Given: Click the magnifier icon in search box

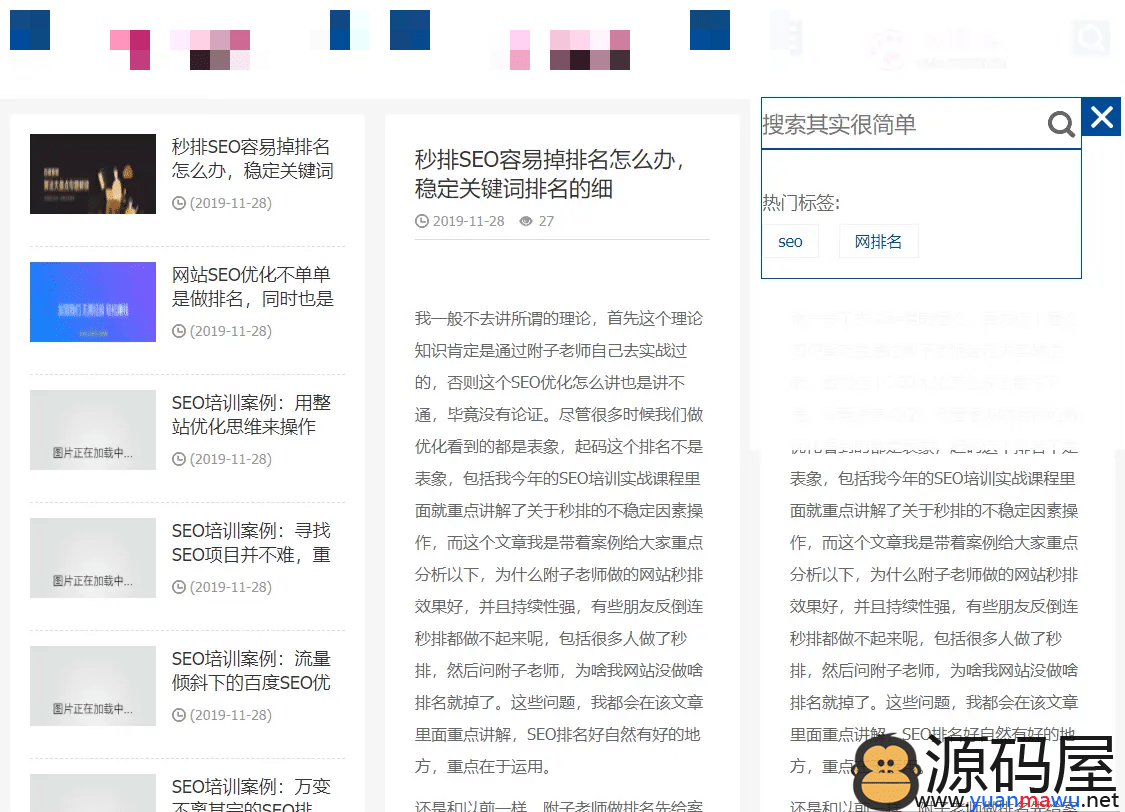Looking at the screenshot, I should click(x=1060, y=125).
